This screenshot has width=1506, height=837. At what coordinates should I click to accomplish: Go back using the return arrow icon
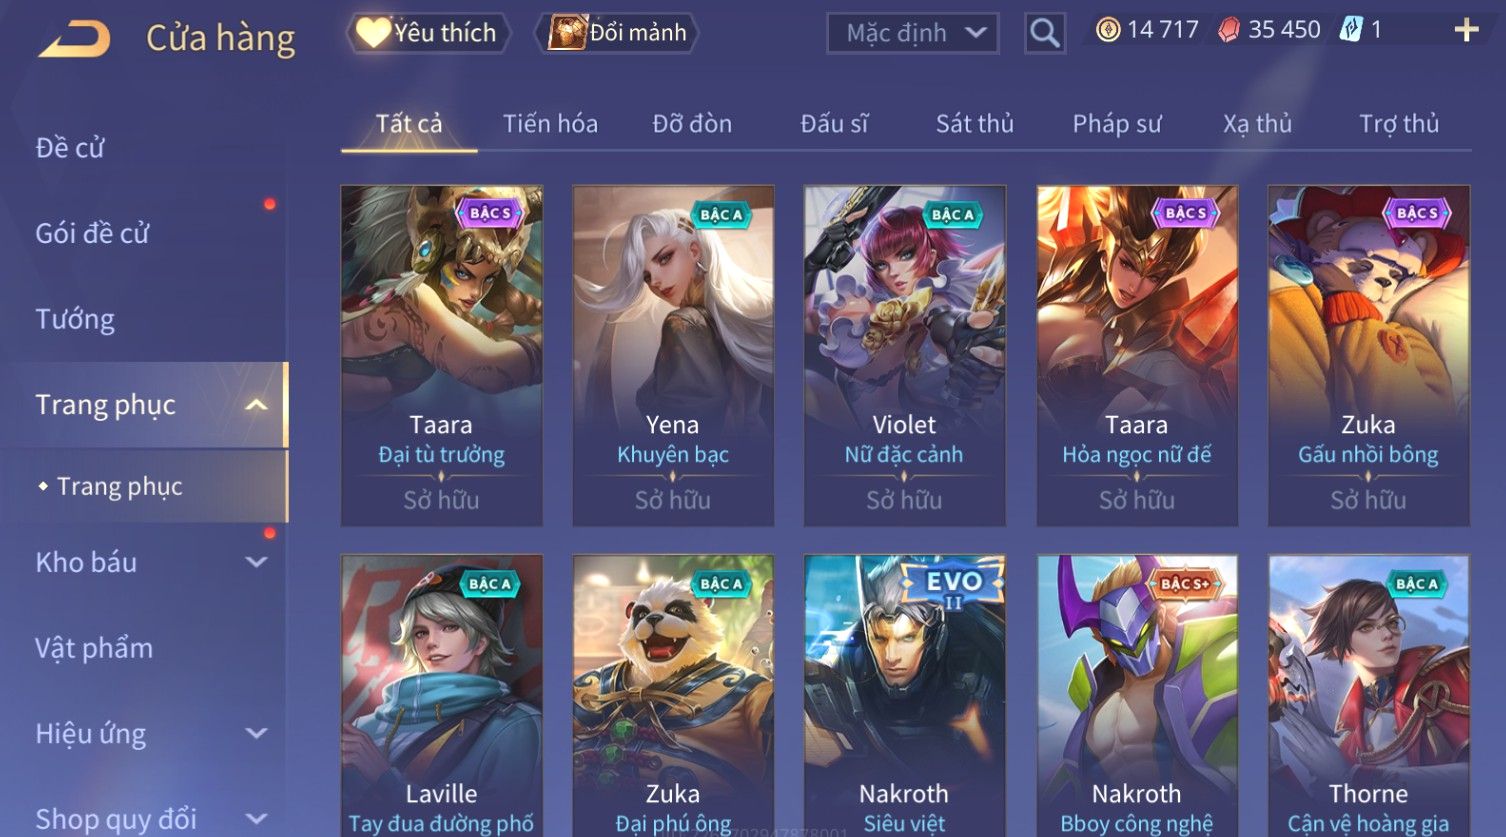[x=74, y=38]
